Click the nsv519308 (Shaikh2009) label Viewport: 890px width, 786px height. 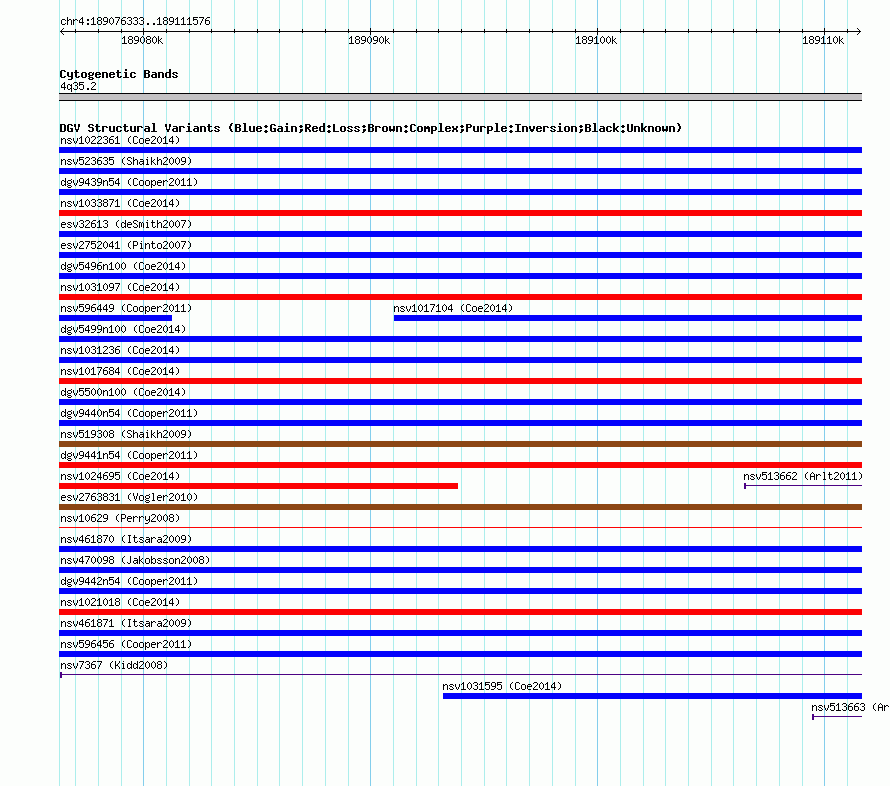pyautogui.click(x=126, y=434)
